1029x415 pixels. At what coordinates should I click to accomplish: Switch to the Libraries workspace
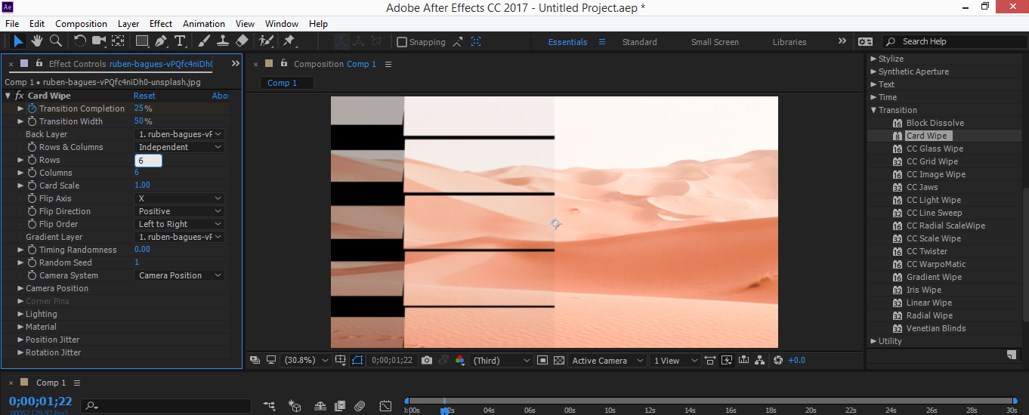[x=789, y=42]
